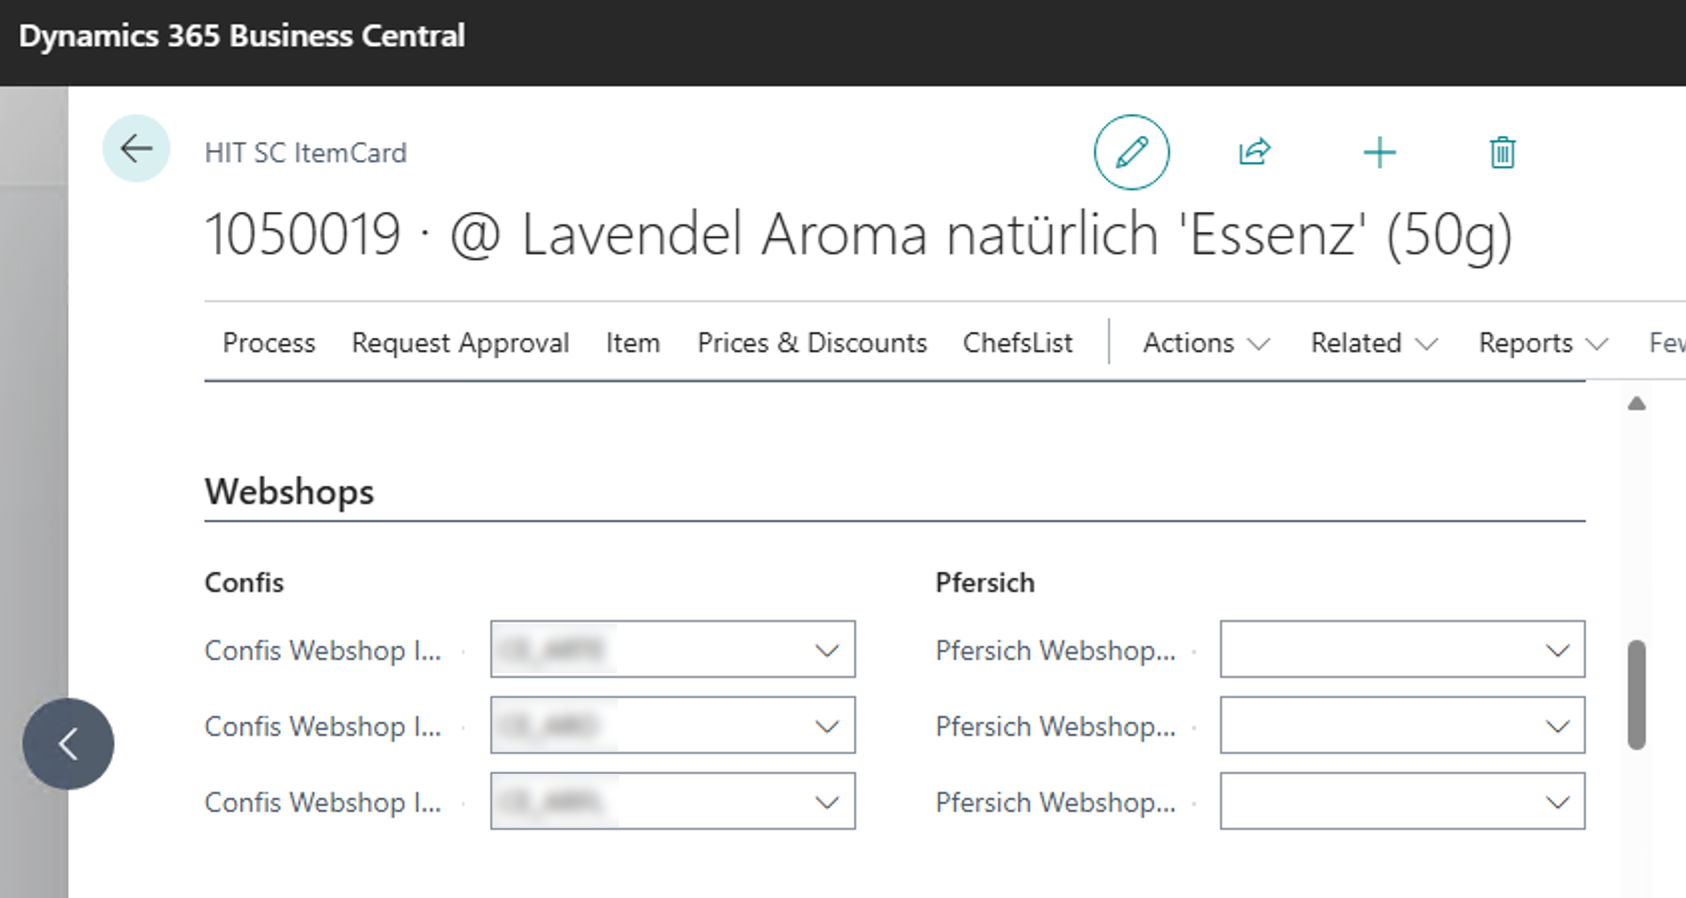Click the trash delete icon
Screen dimensions: 1686x898
(1502, 153)
